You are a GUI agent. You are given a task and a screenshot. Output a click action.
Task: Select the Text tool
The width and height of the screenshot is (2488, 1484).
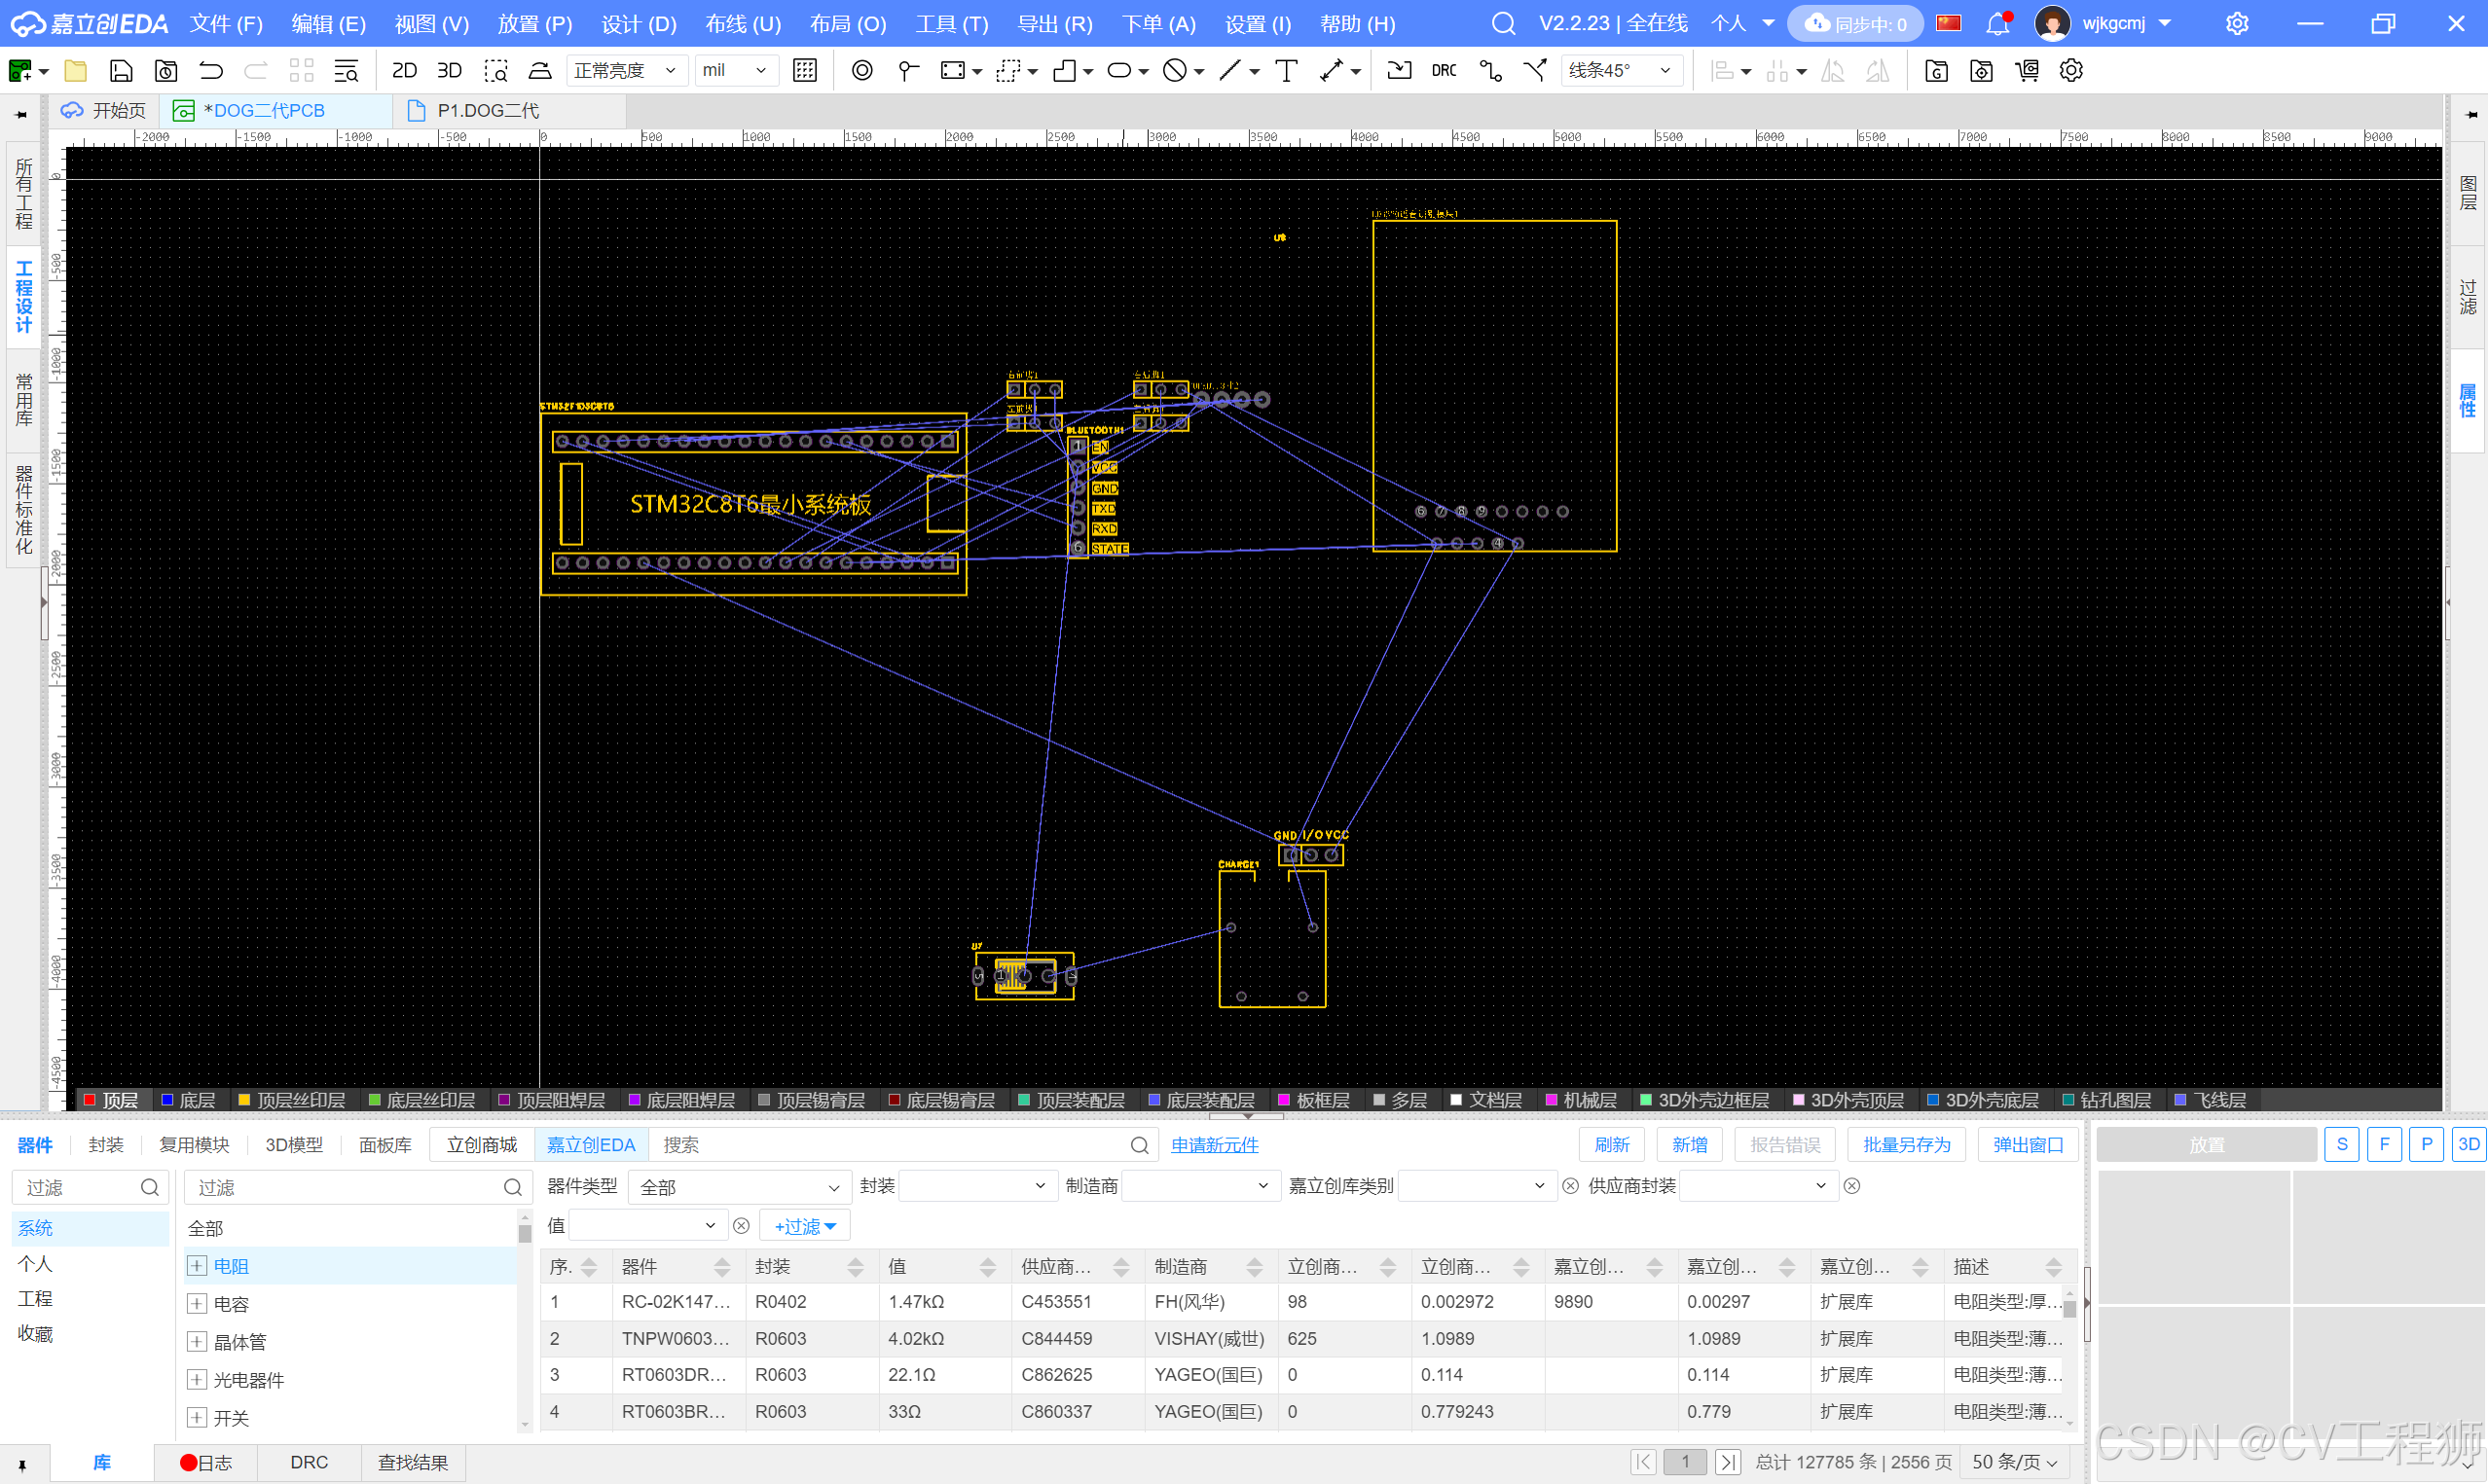coord(1287,70)
